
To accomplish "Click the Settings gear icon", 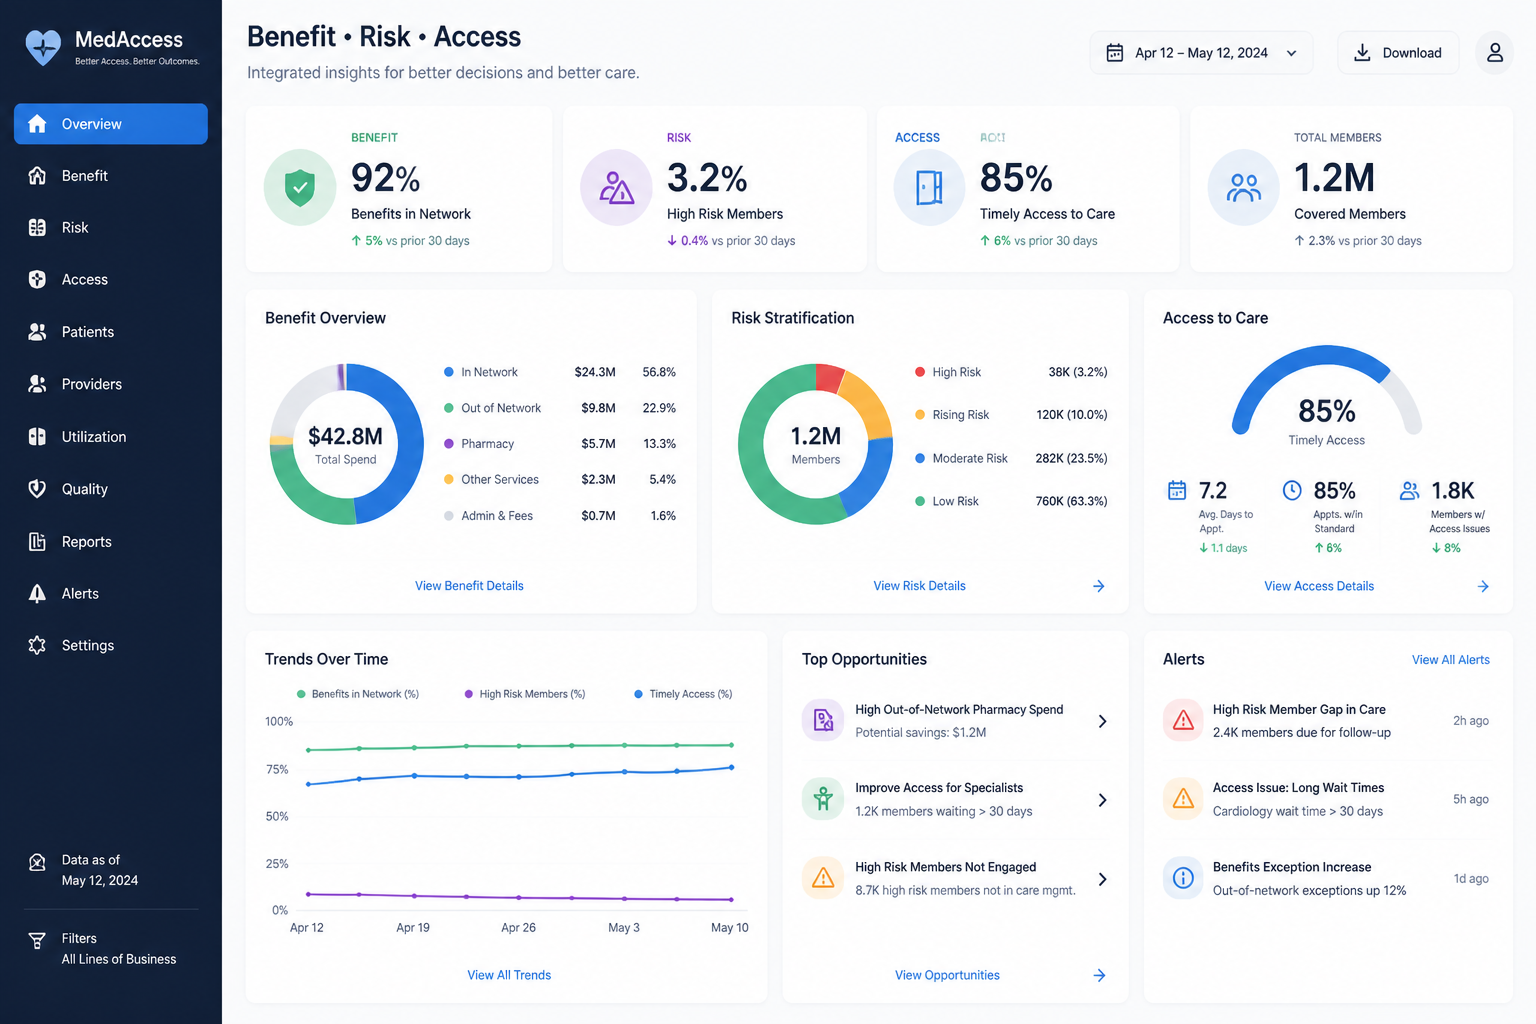I will point(37,646).
